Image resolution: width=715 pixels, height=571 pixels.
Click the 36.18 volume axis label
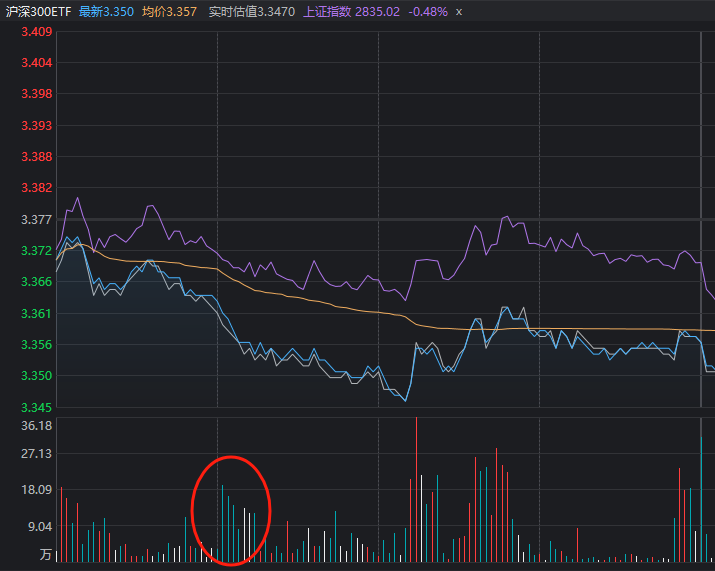point(37,426)
